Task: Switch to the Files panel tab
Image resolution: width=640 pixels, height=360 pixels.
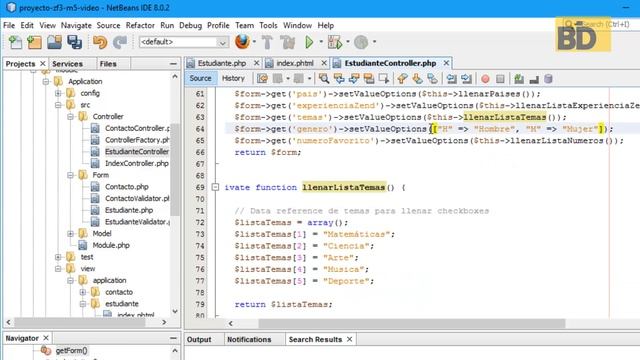Action: point(108,64)
